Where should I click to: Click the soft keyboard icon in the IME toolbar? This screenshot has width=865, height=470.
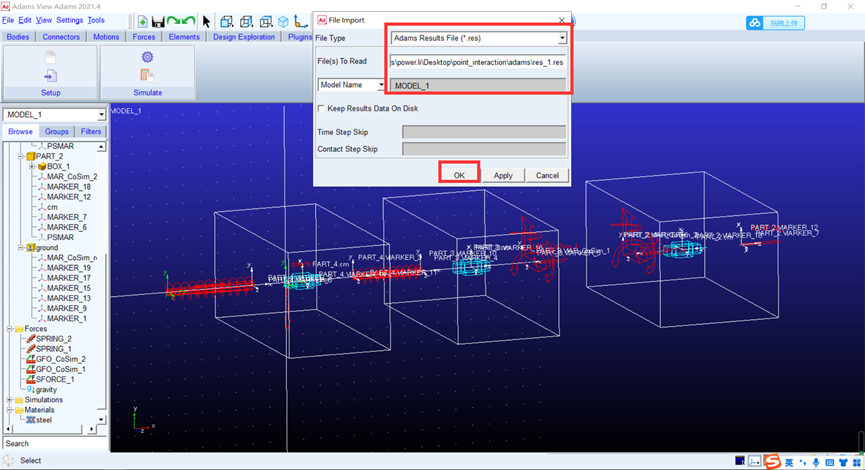point(830,462)
